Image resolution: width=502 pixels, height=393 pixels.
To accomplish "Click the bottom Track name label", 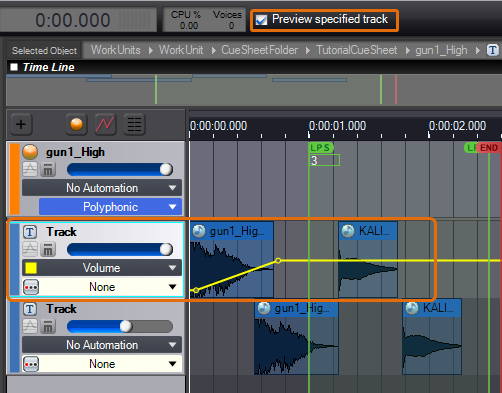I will [61, 309].
